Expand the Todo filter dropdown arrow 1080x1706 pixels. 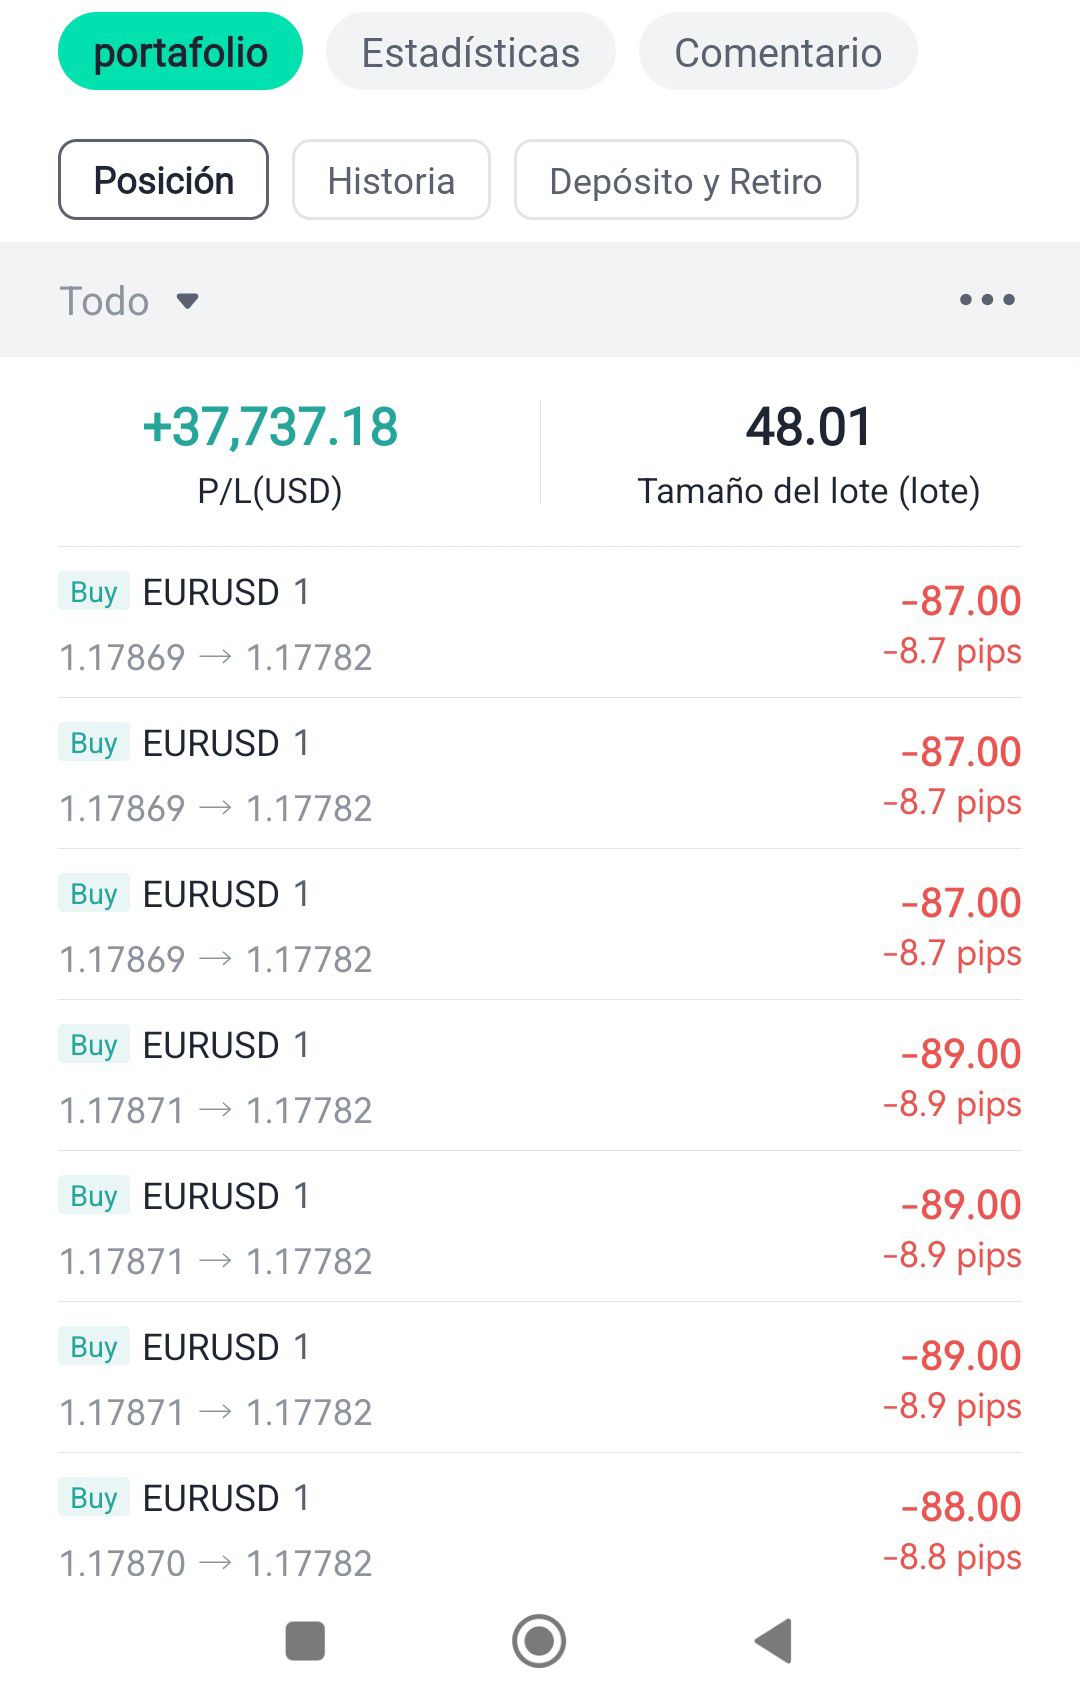[x=188, y=301]
